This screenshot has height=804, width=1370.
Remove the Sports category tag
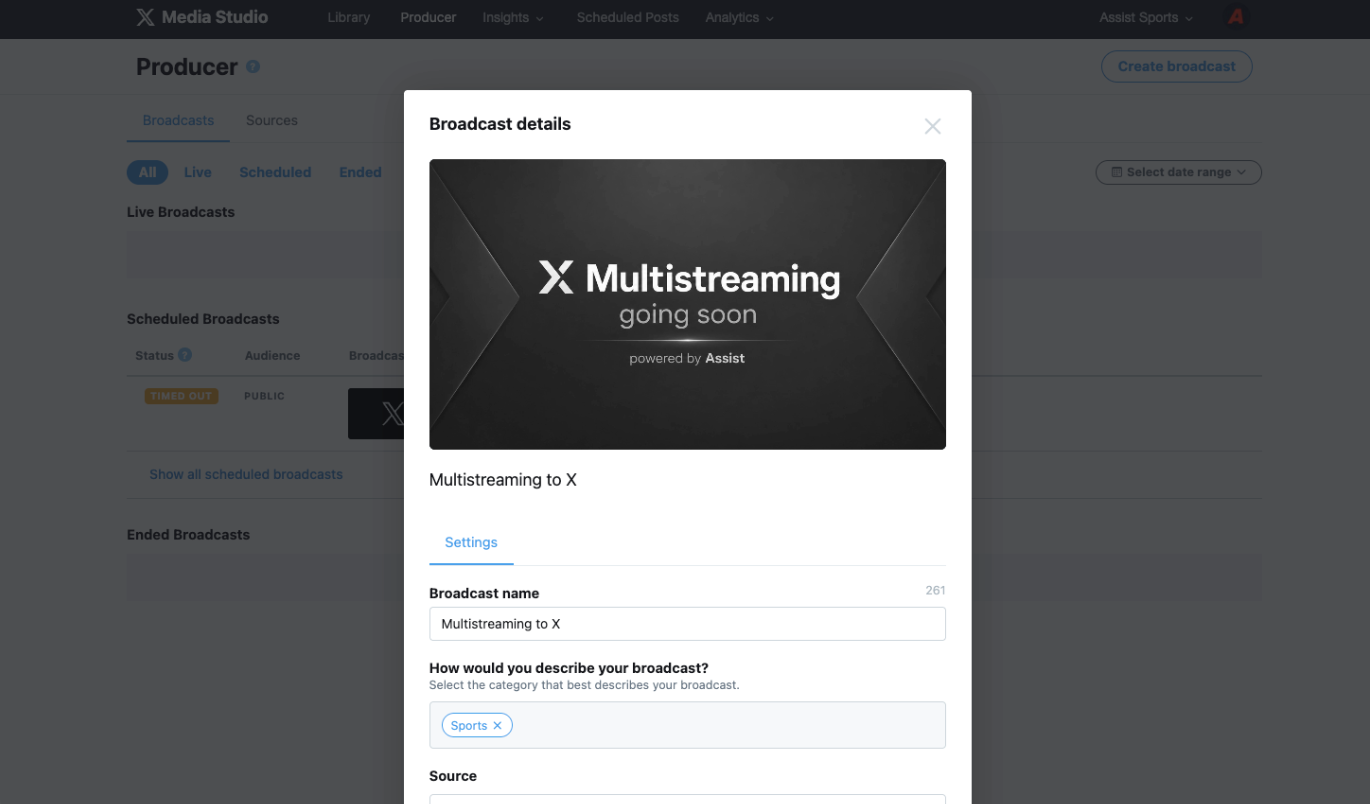[x=497, y=726]
